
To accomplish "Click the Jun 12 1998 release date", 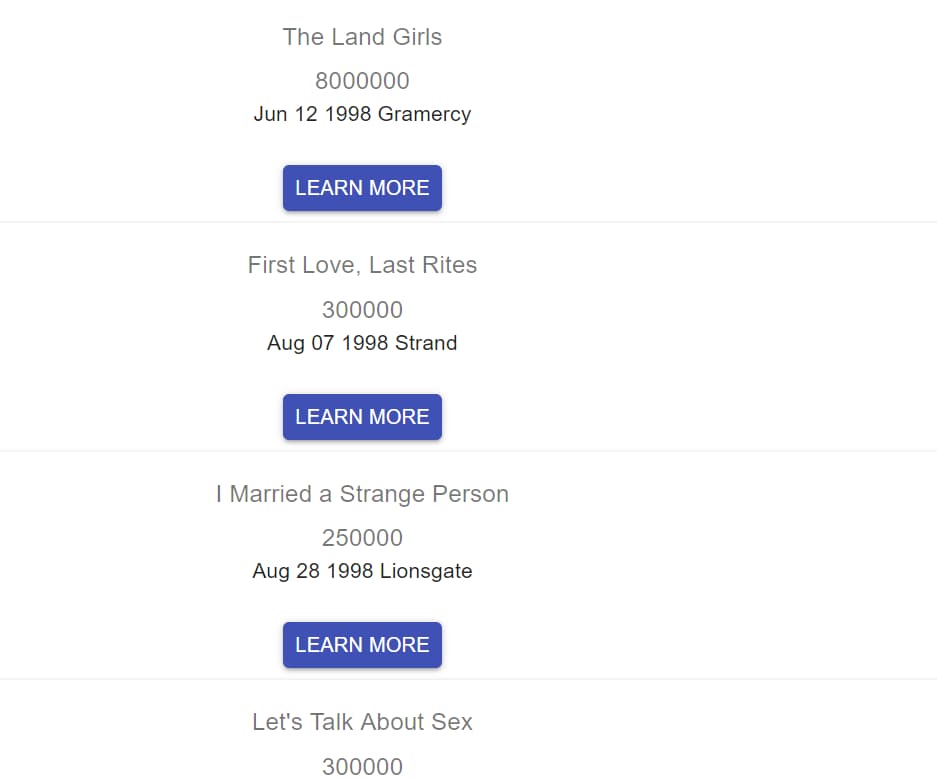I will click(x=312, y=114).
